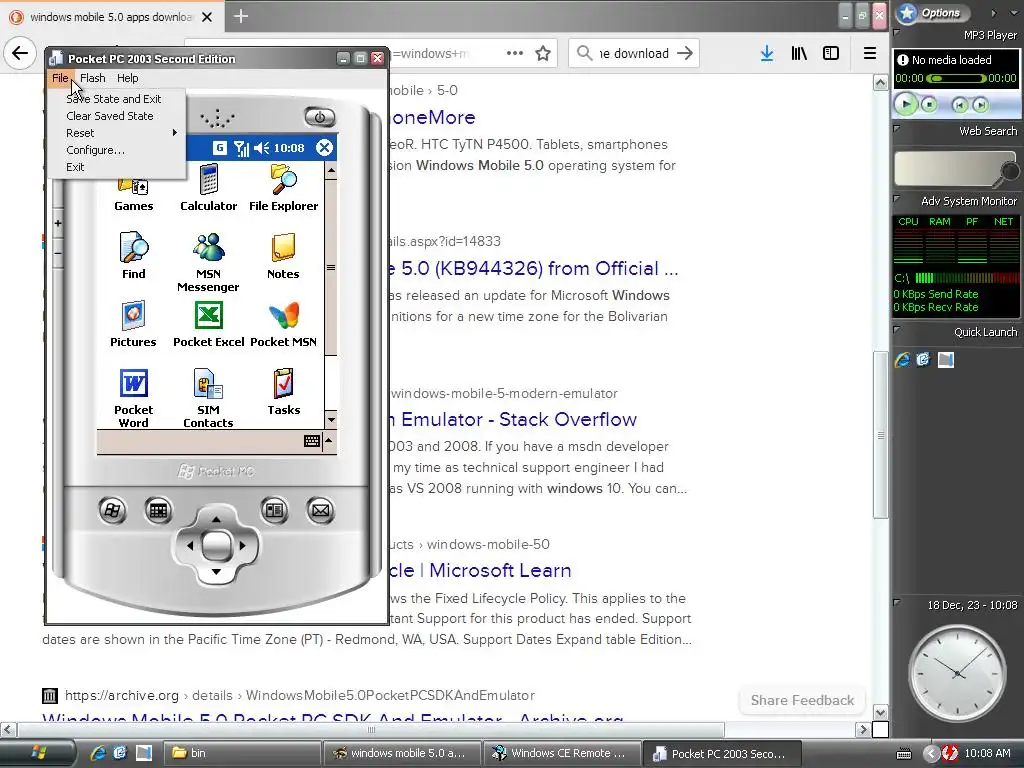Tap the signal strength icon in emulator
Viewport: 1024px width, 768px height.
pos(241,148)
